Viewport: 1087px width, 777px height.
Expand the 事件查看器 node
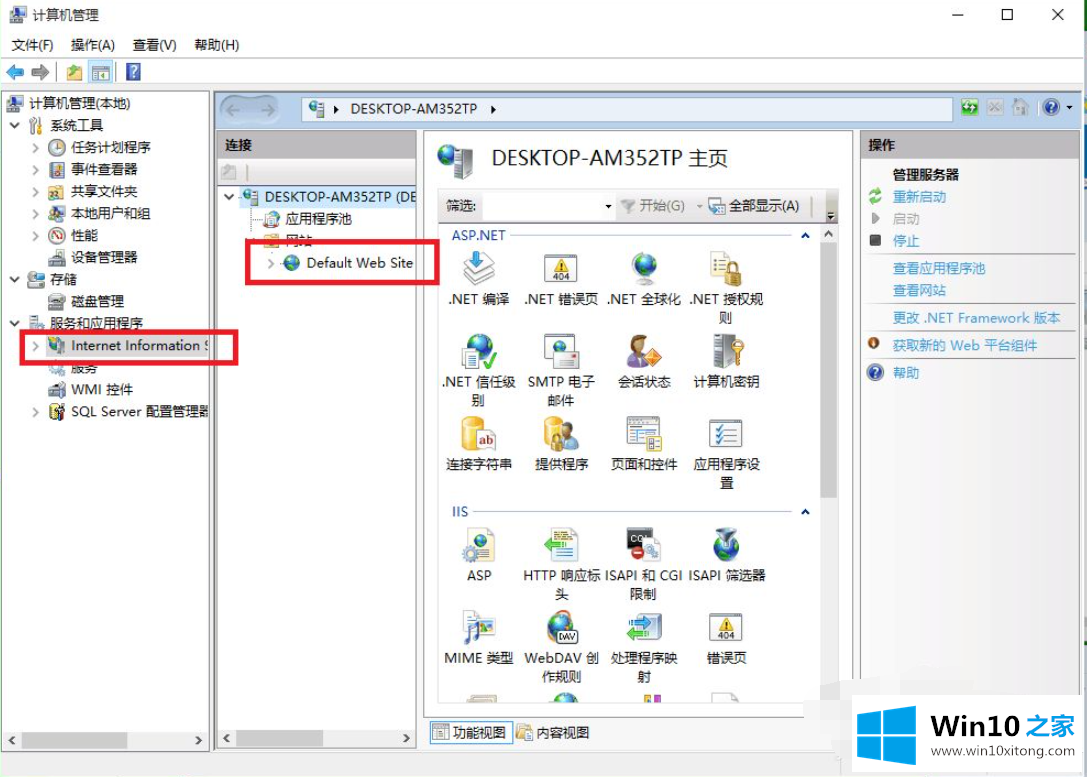point(35,169)
